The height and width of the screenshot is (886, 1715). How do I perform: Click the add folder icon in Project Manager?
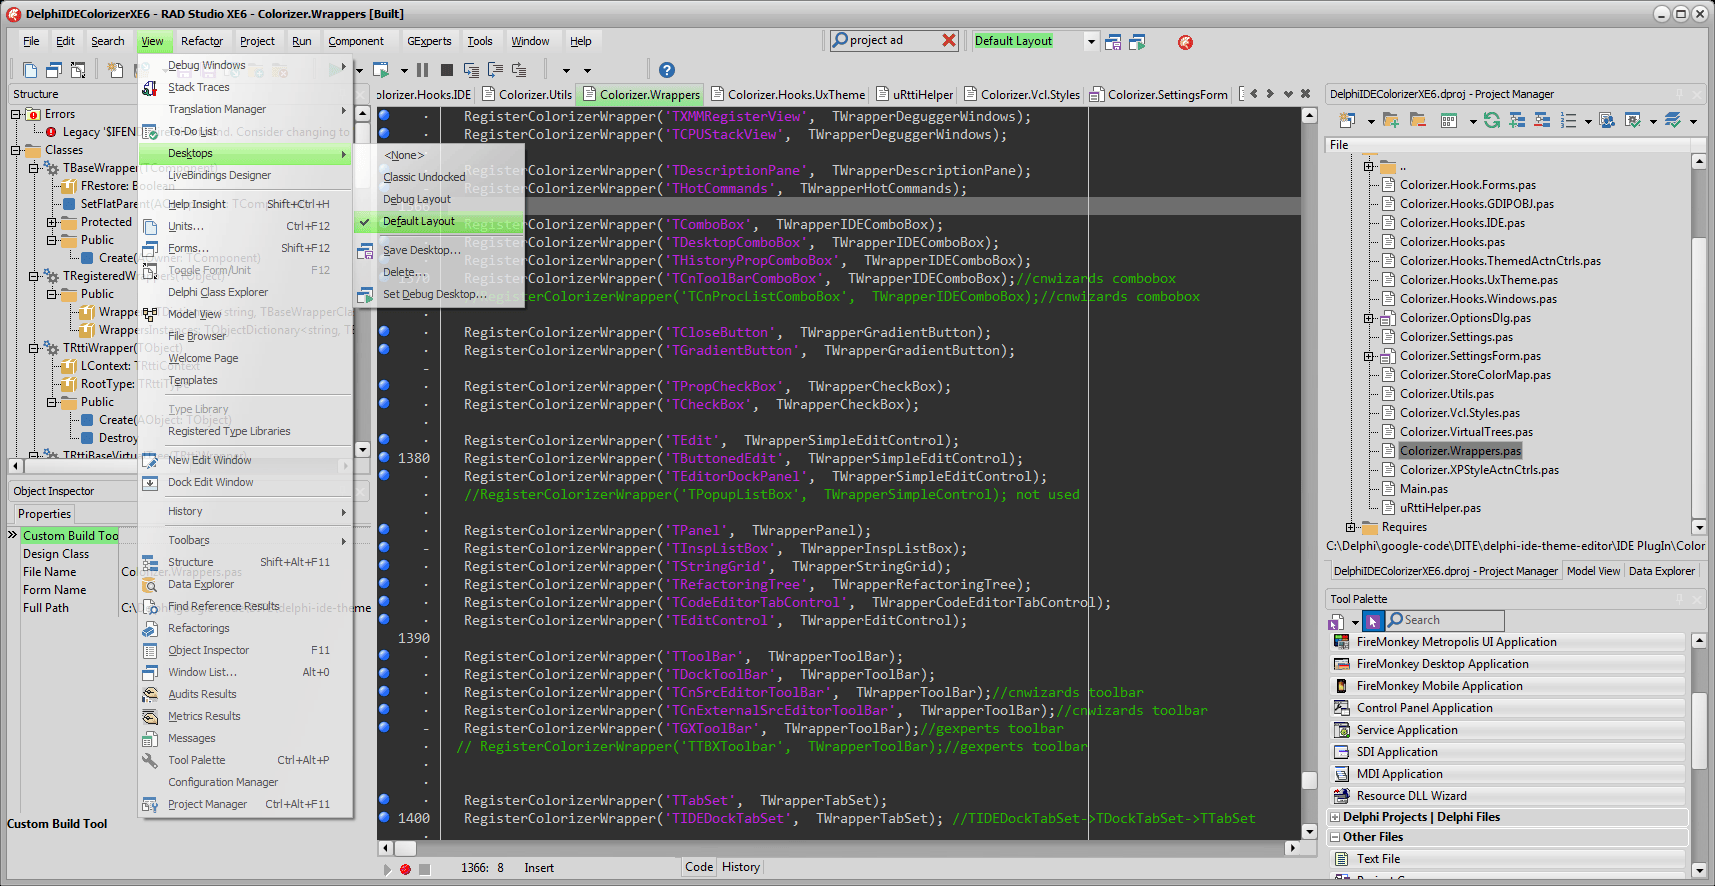coord(1391,120)
